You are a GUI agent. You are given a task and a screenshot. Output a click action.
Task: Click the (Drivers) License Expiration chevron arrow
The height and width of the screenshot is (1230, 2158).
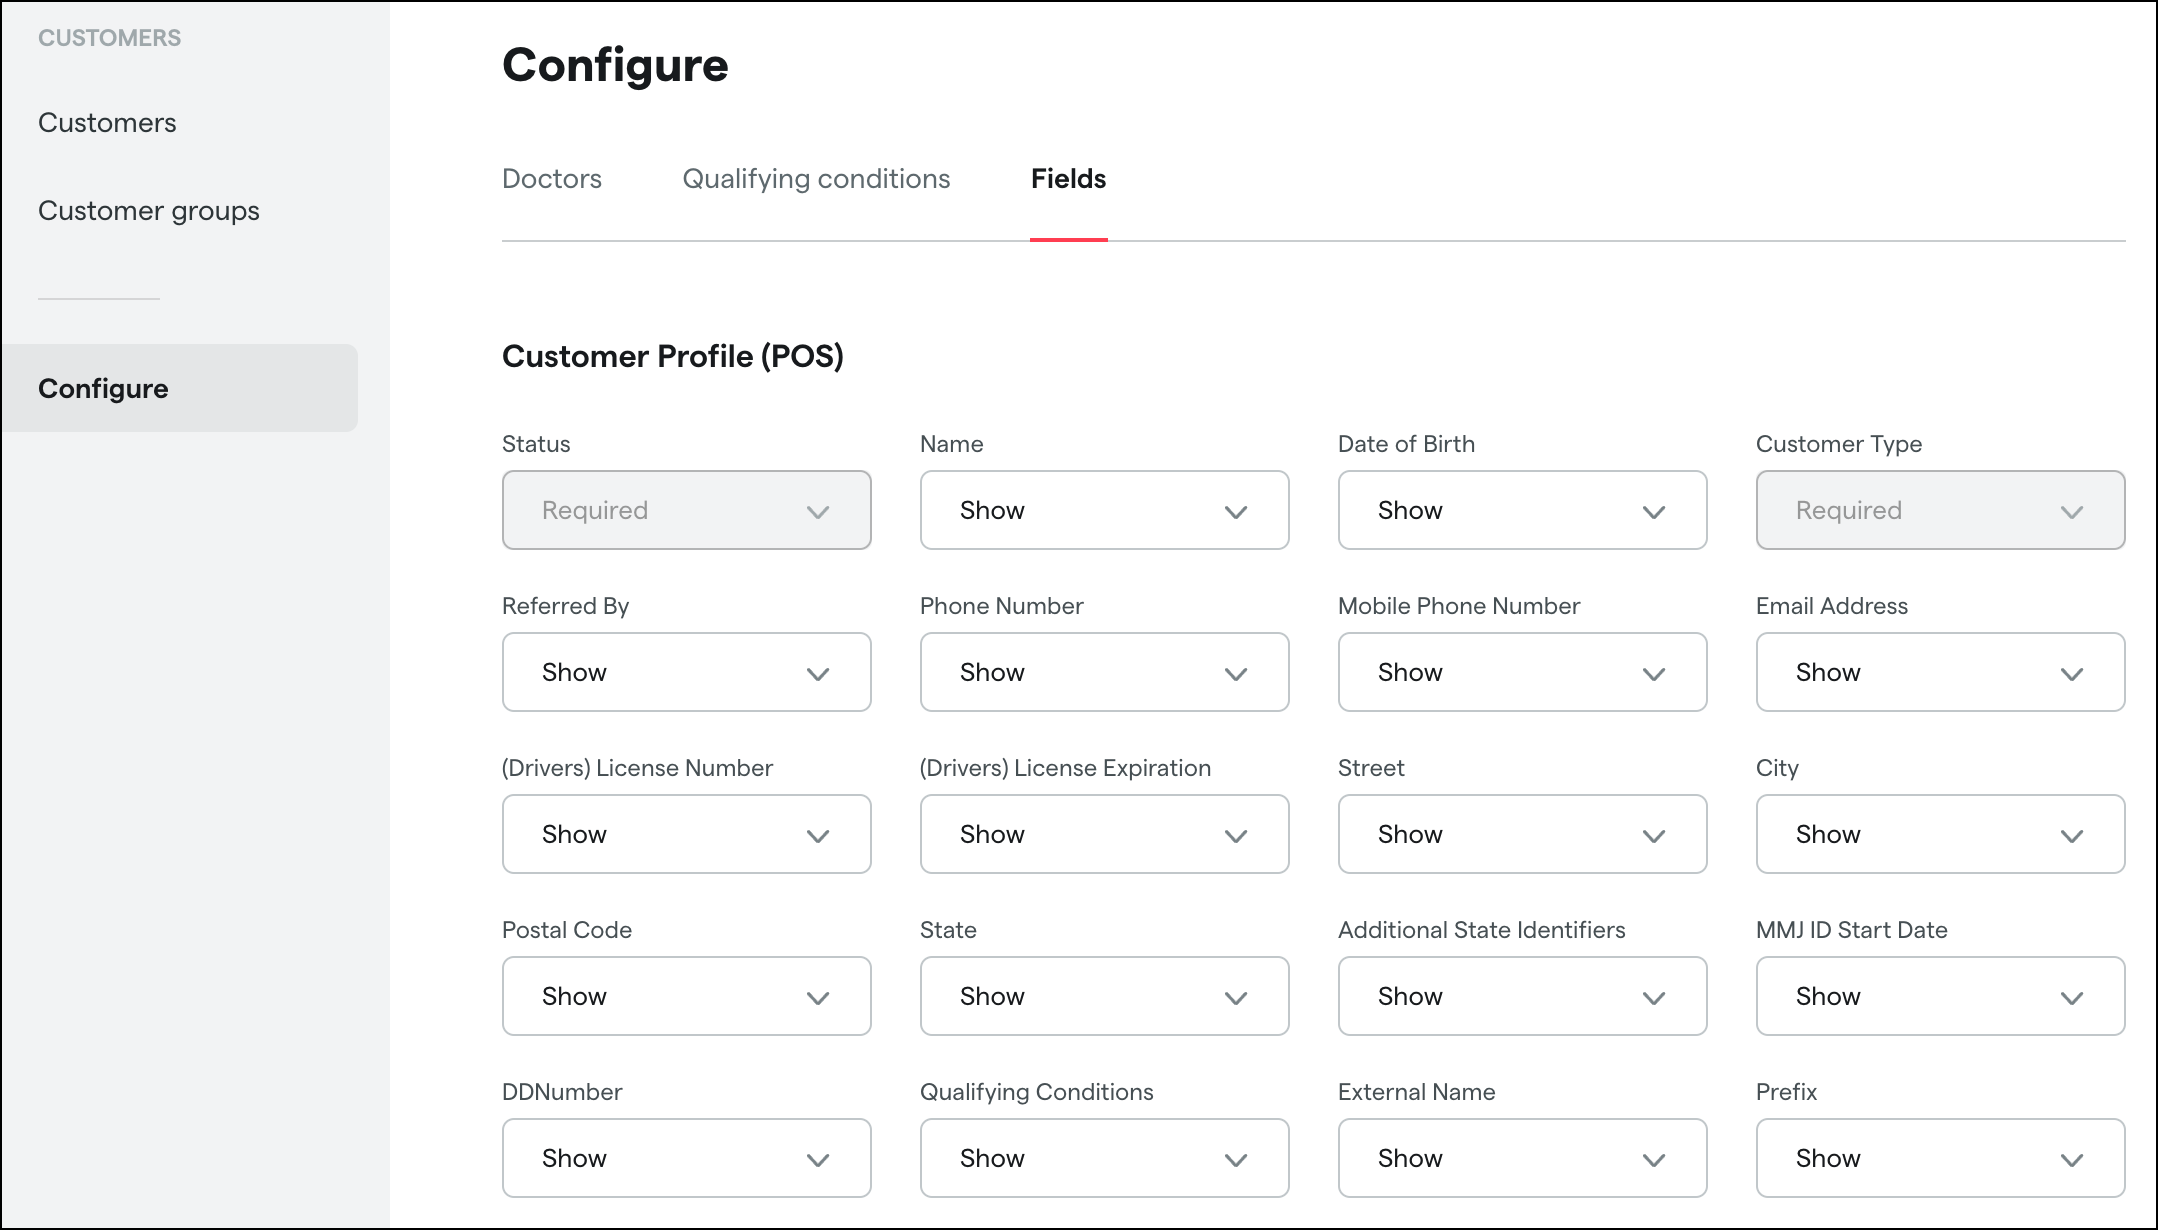click(1236, 836)
